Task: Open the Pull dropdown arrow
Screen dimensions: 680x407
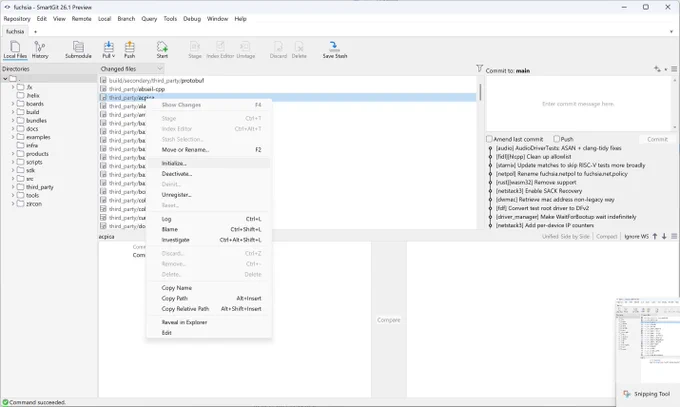Action: coord(114,56)
